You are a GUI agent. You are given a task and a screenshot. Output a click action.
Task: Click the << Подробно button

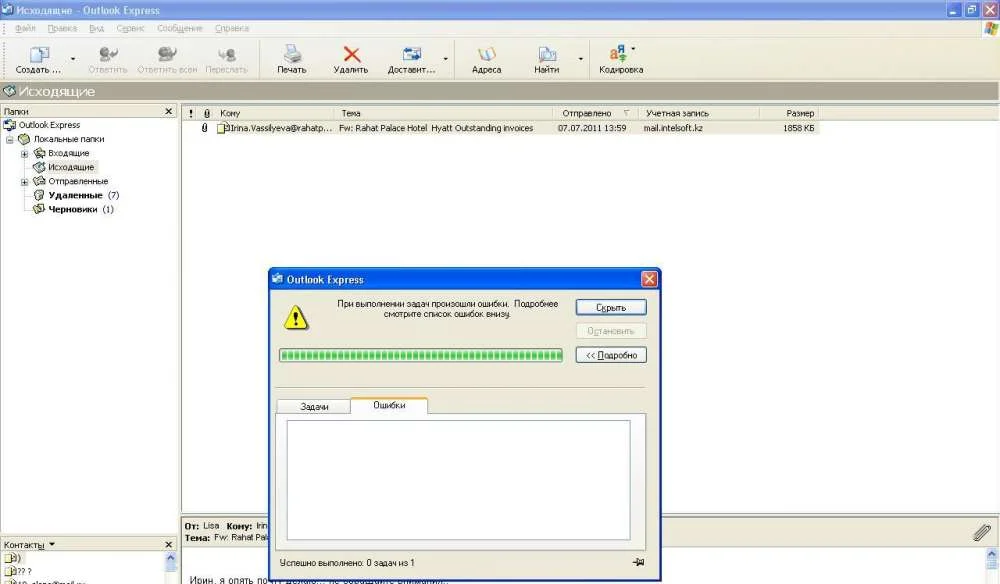[x=611, y=355]
